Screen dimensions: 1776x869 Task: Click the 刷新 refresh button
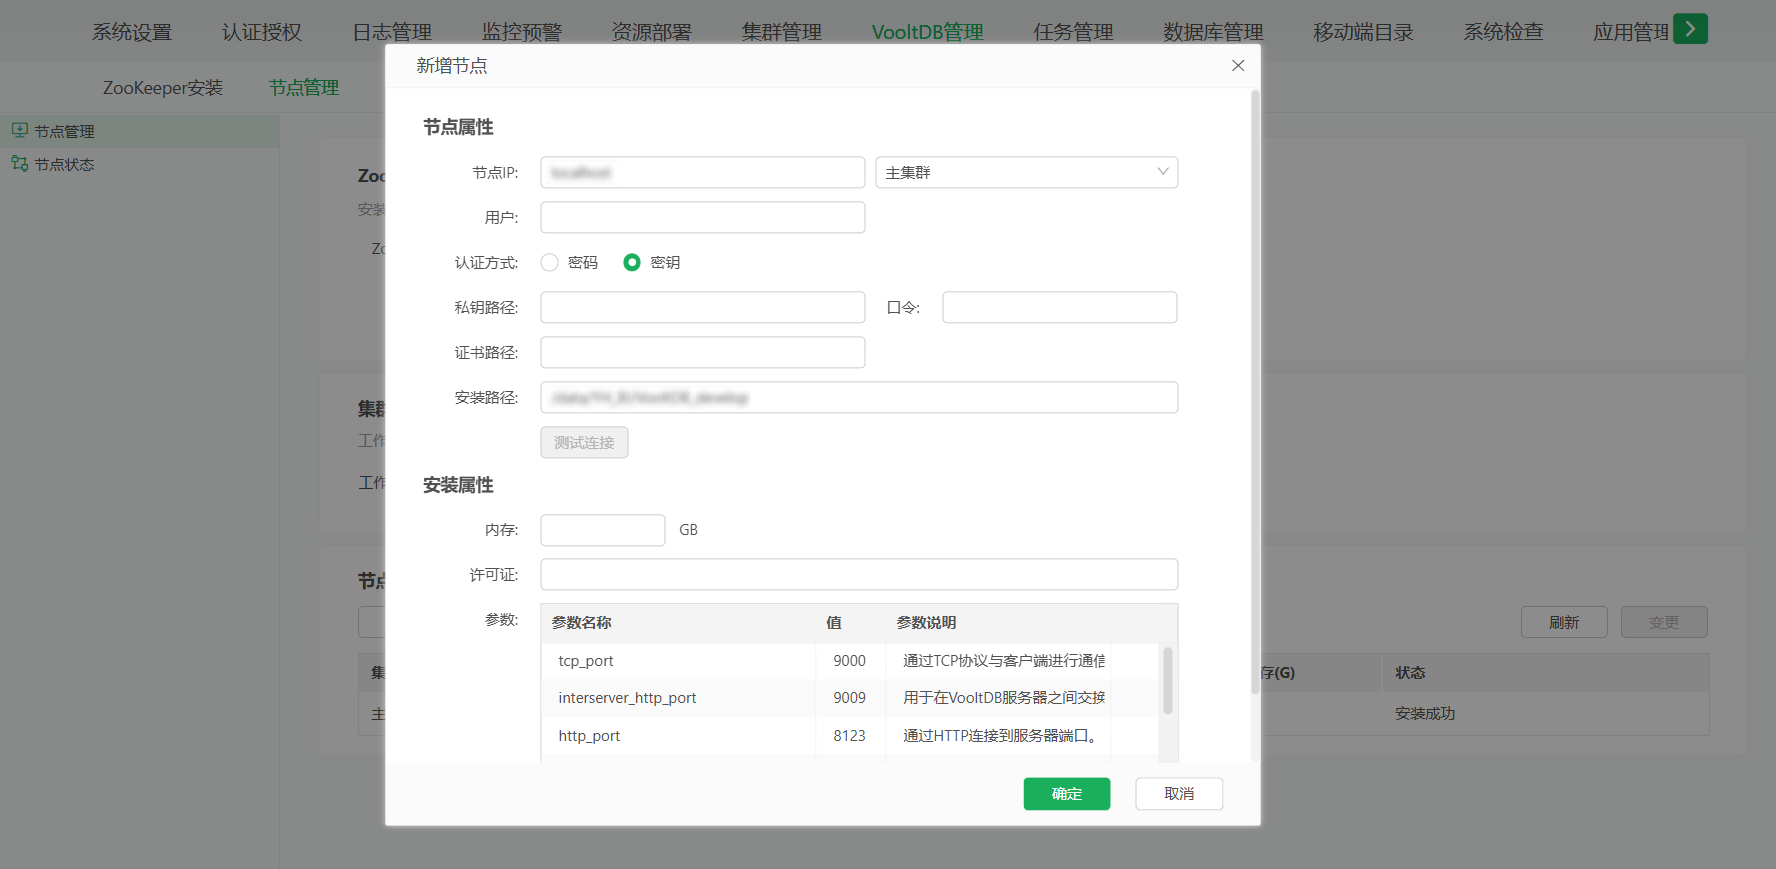pyautogui.click(x=1564, y=622)
